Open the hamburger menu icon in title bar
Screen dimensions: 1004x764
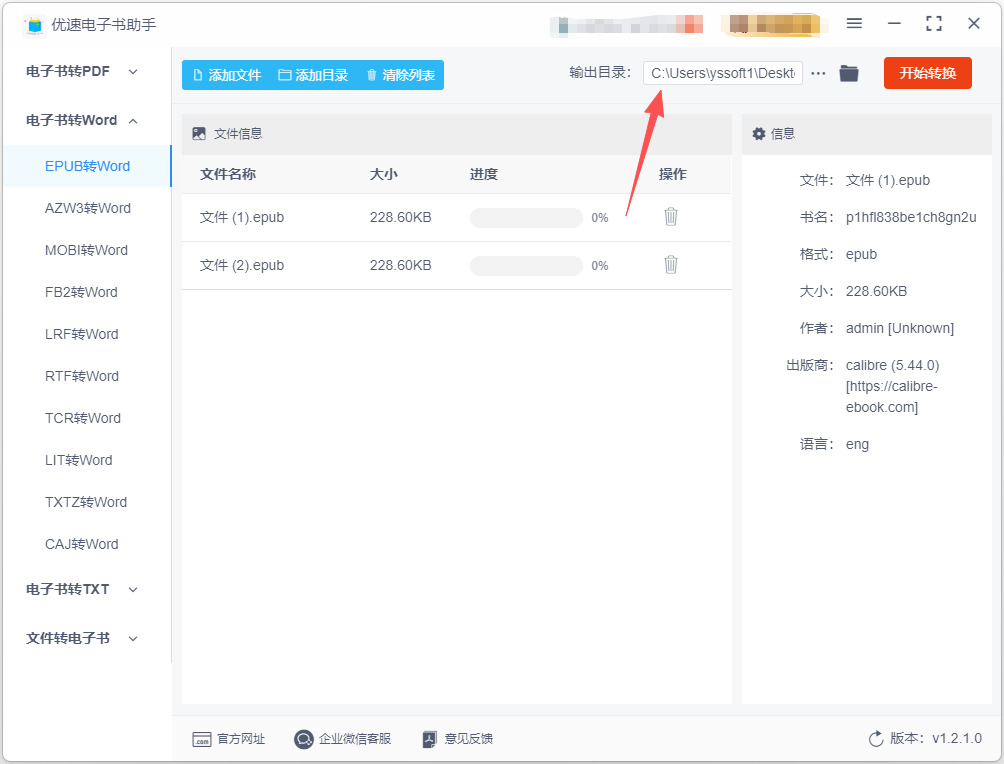point(854,24)
